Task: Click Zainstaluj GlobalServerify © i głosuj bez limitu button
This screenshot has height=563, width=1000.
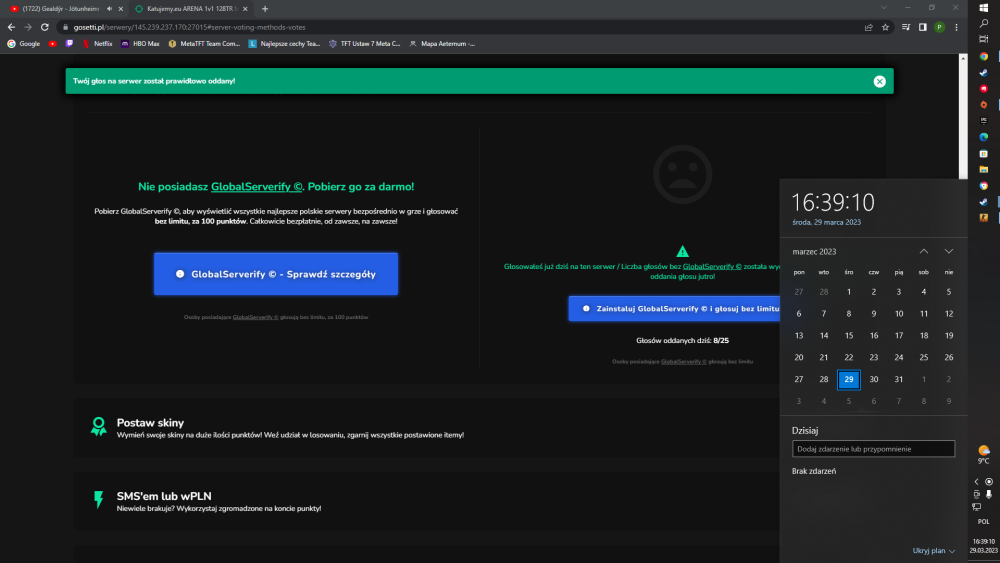Action: click(x=674, y=309)
